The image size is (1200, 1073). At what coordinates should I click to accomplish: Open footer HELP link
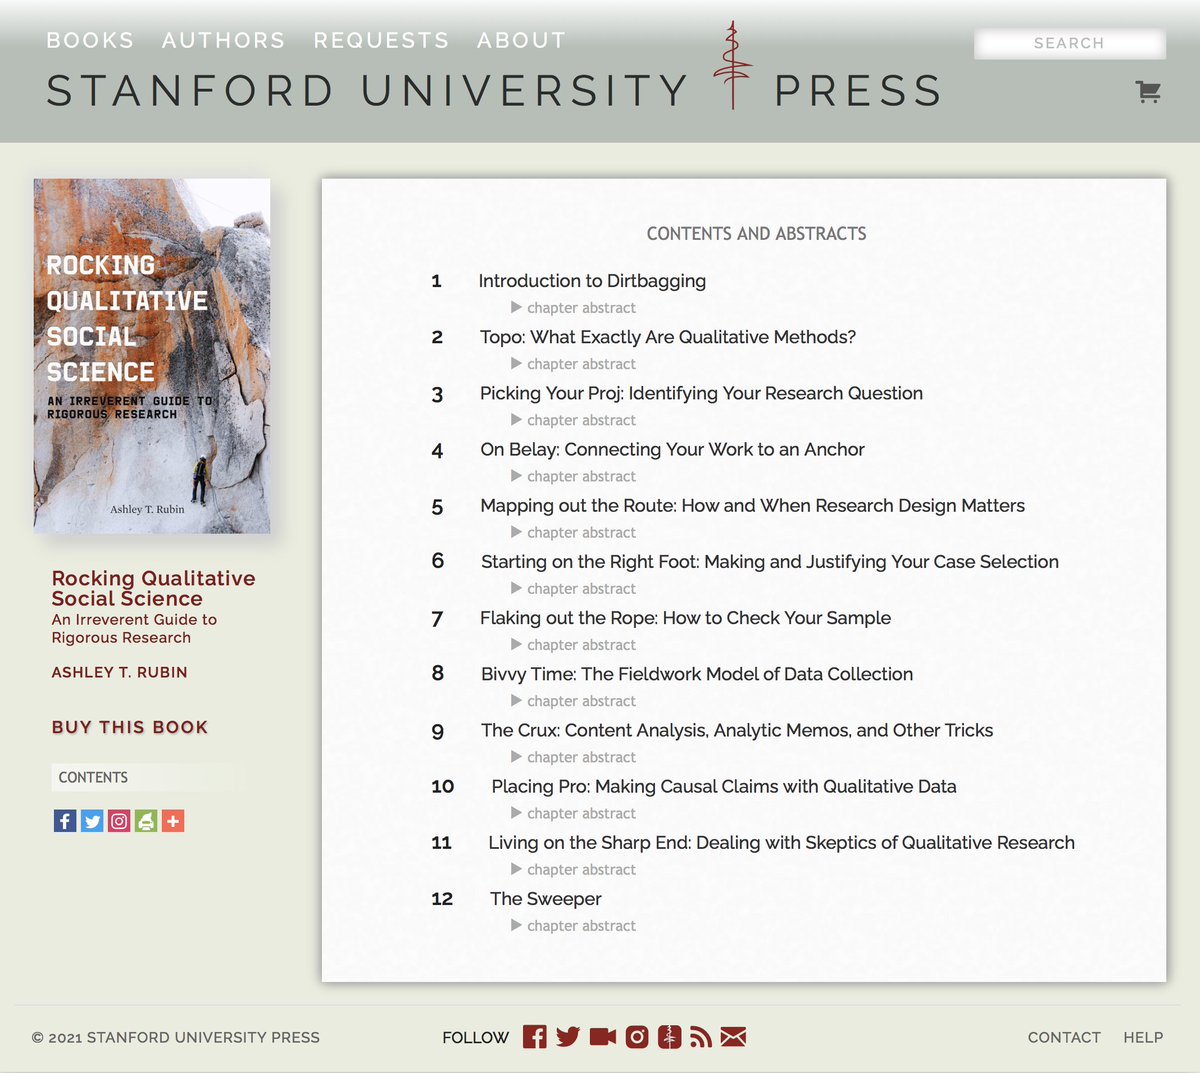pos(1143,1037)
